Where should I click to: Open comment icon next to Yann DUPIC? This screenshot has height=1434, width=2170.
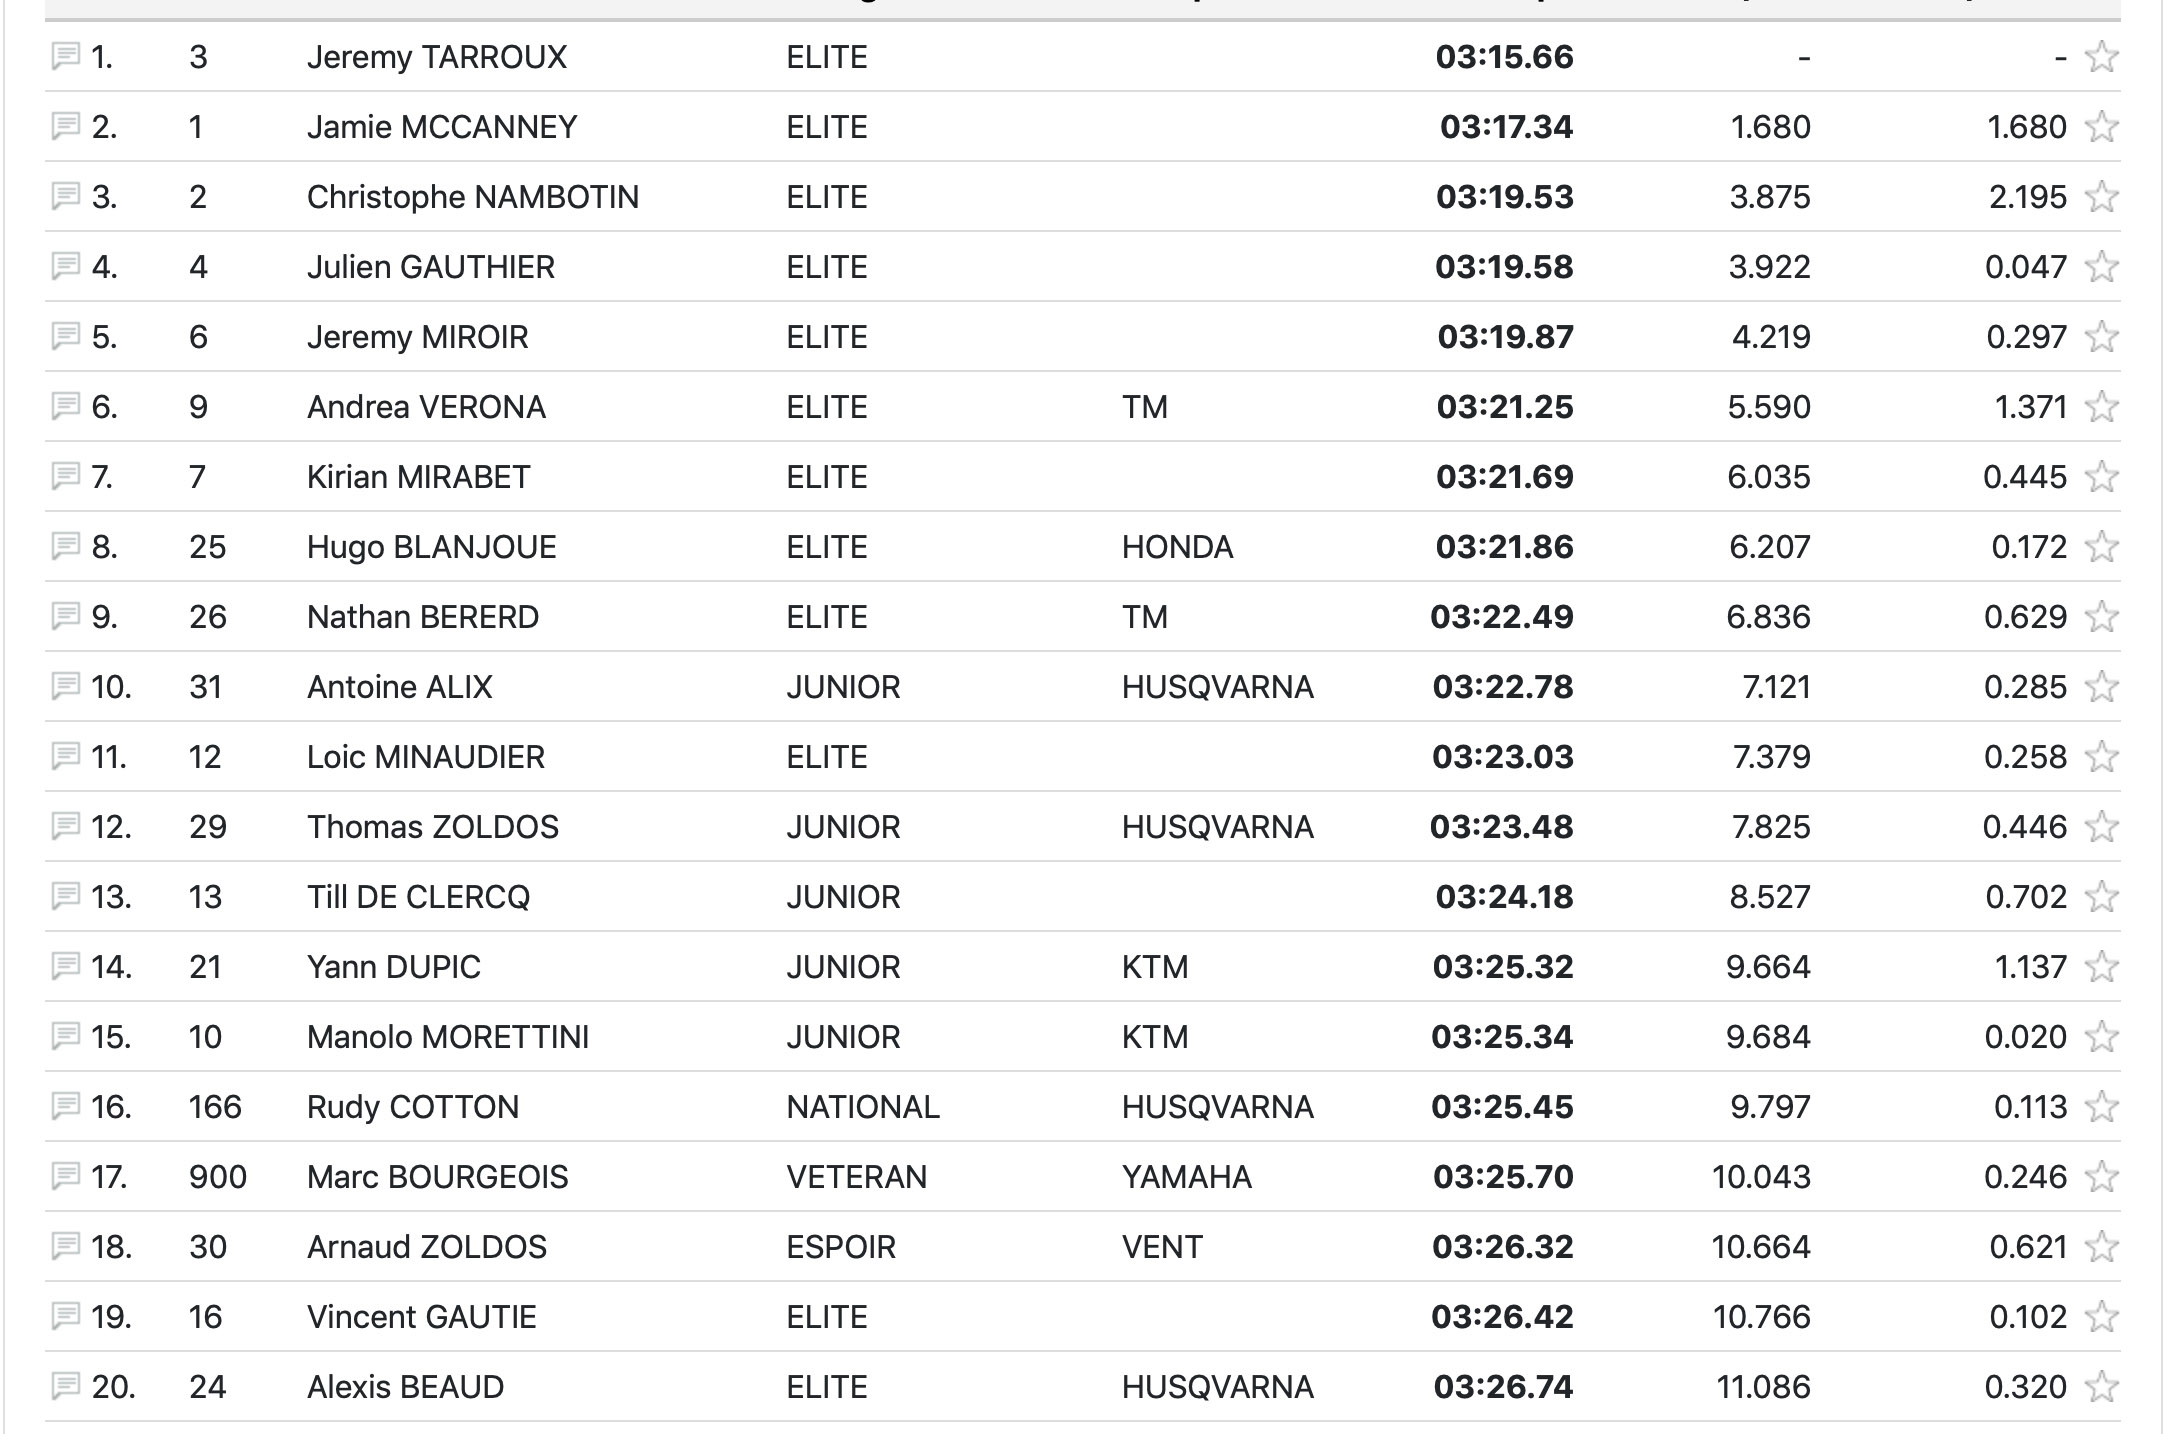click(65, 966)
